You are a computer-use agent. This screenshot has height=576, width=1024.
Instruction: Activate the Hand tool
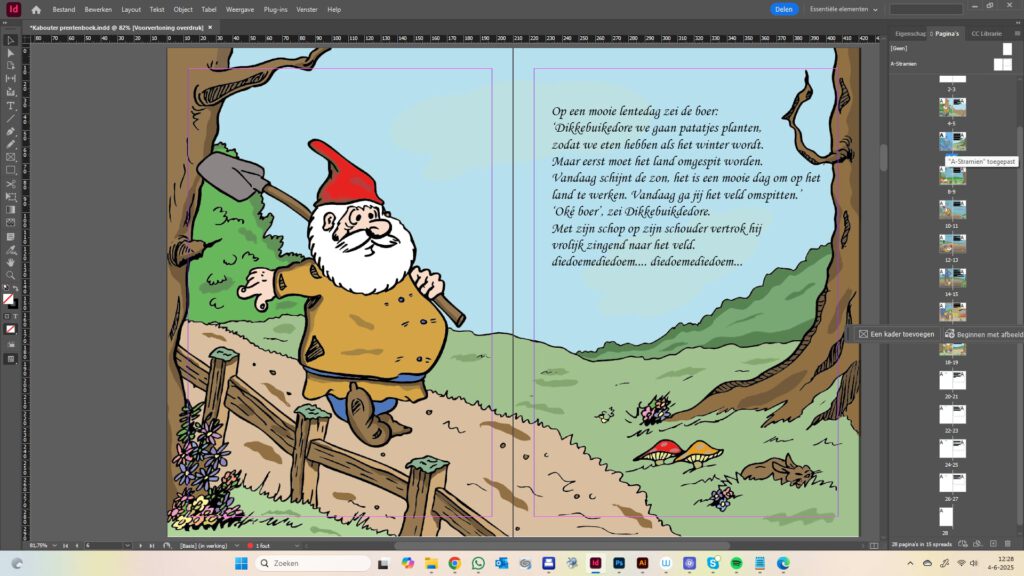pyautogui.click(x=10, y=263)
